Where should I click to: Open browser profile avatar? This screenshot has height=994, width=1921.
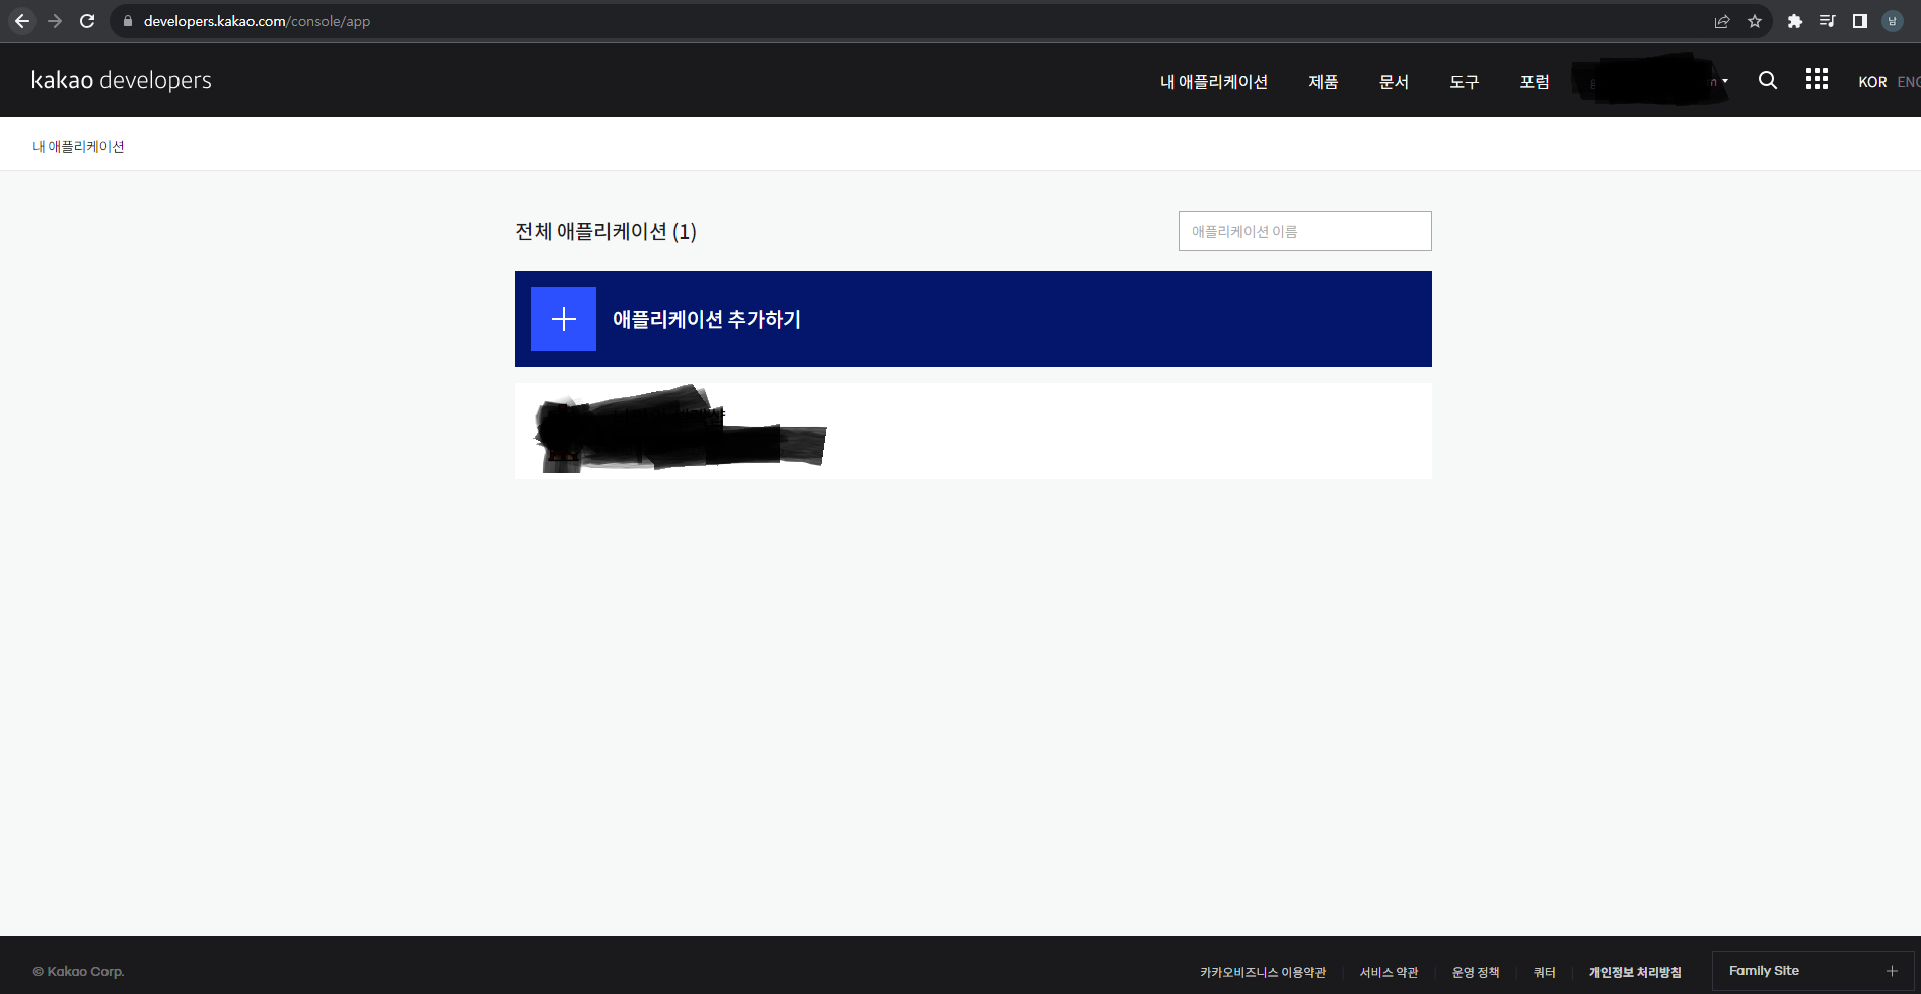click(1892, 21)
